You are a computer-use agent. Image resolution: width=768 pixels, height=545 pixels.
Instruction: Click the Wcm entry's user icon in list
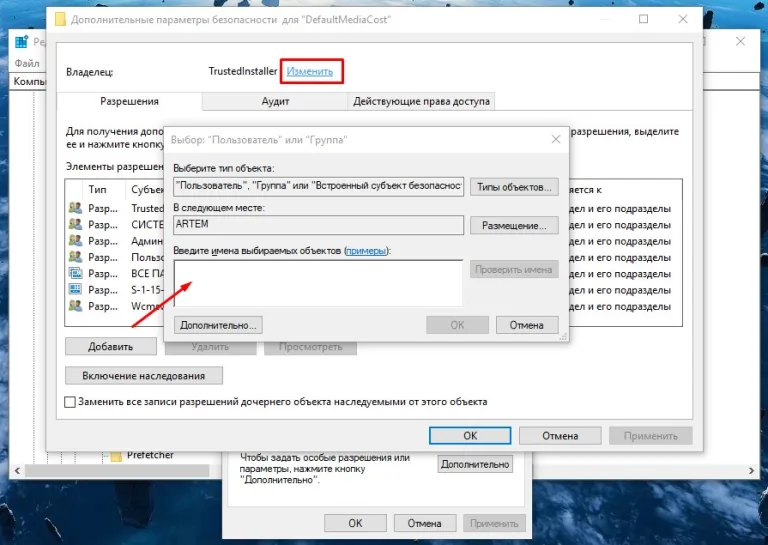click(x=75, y=306)
